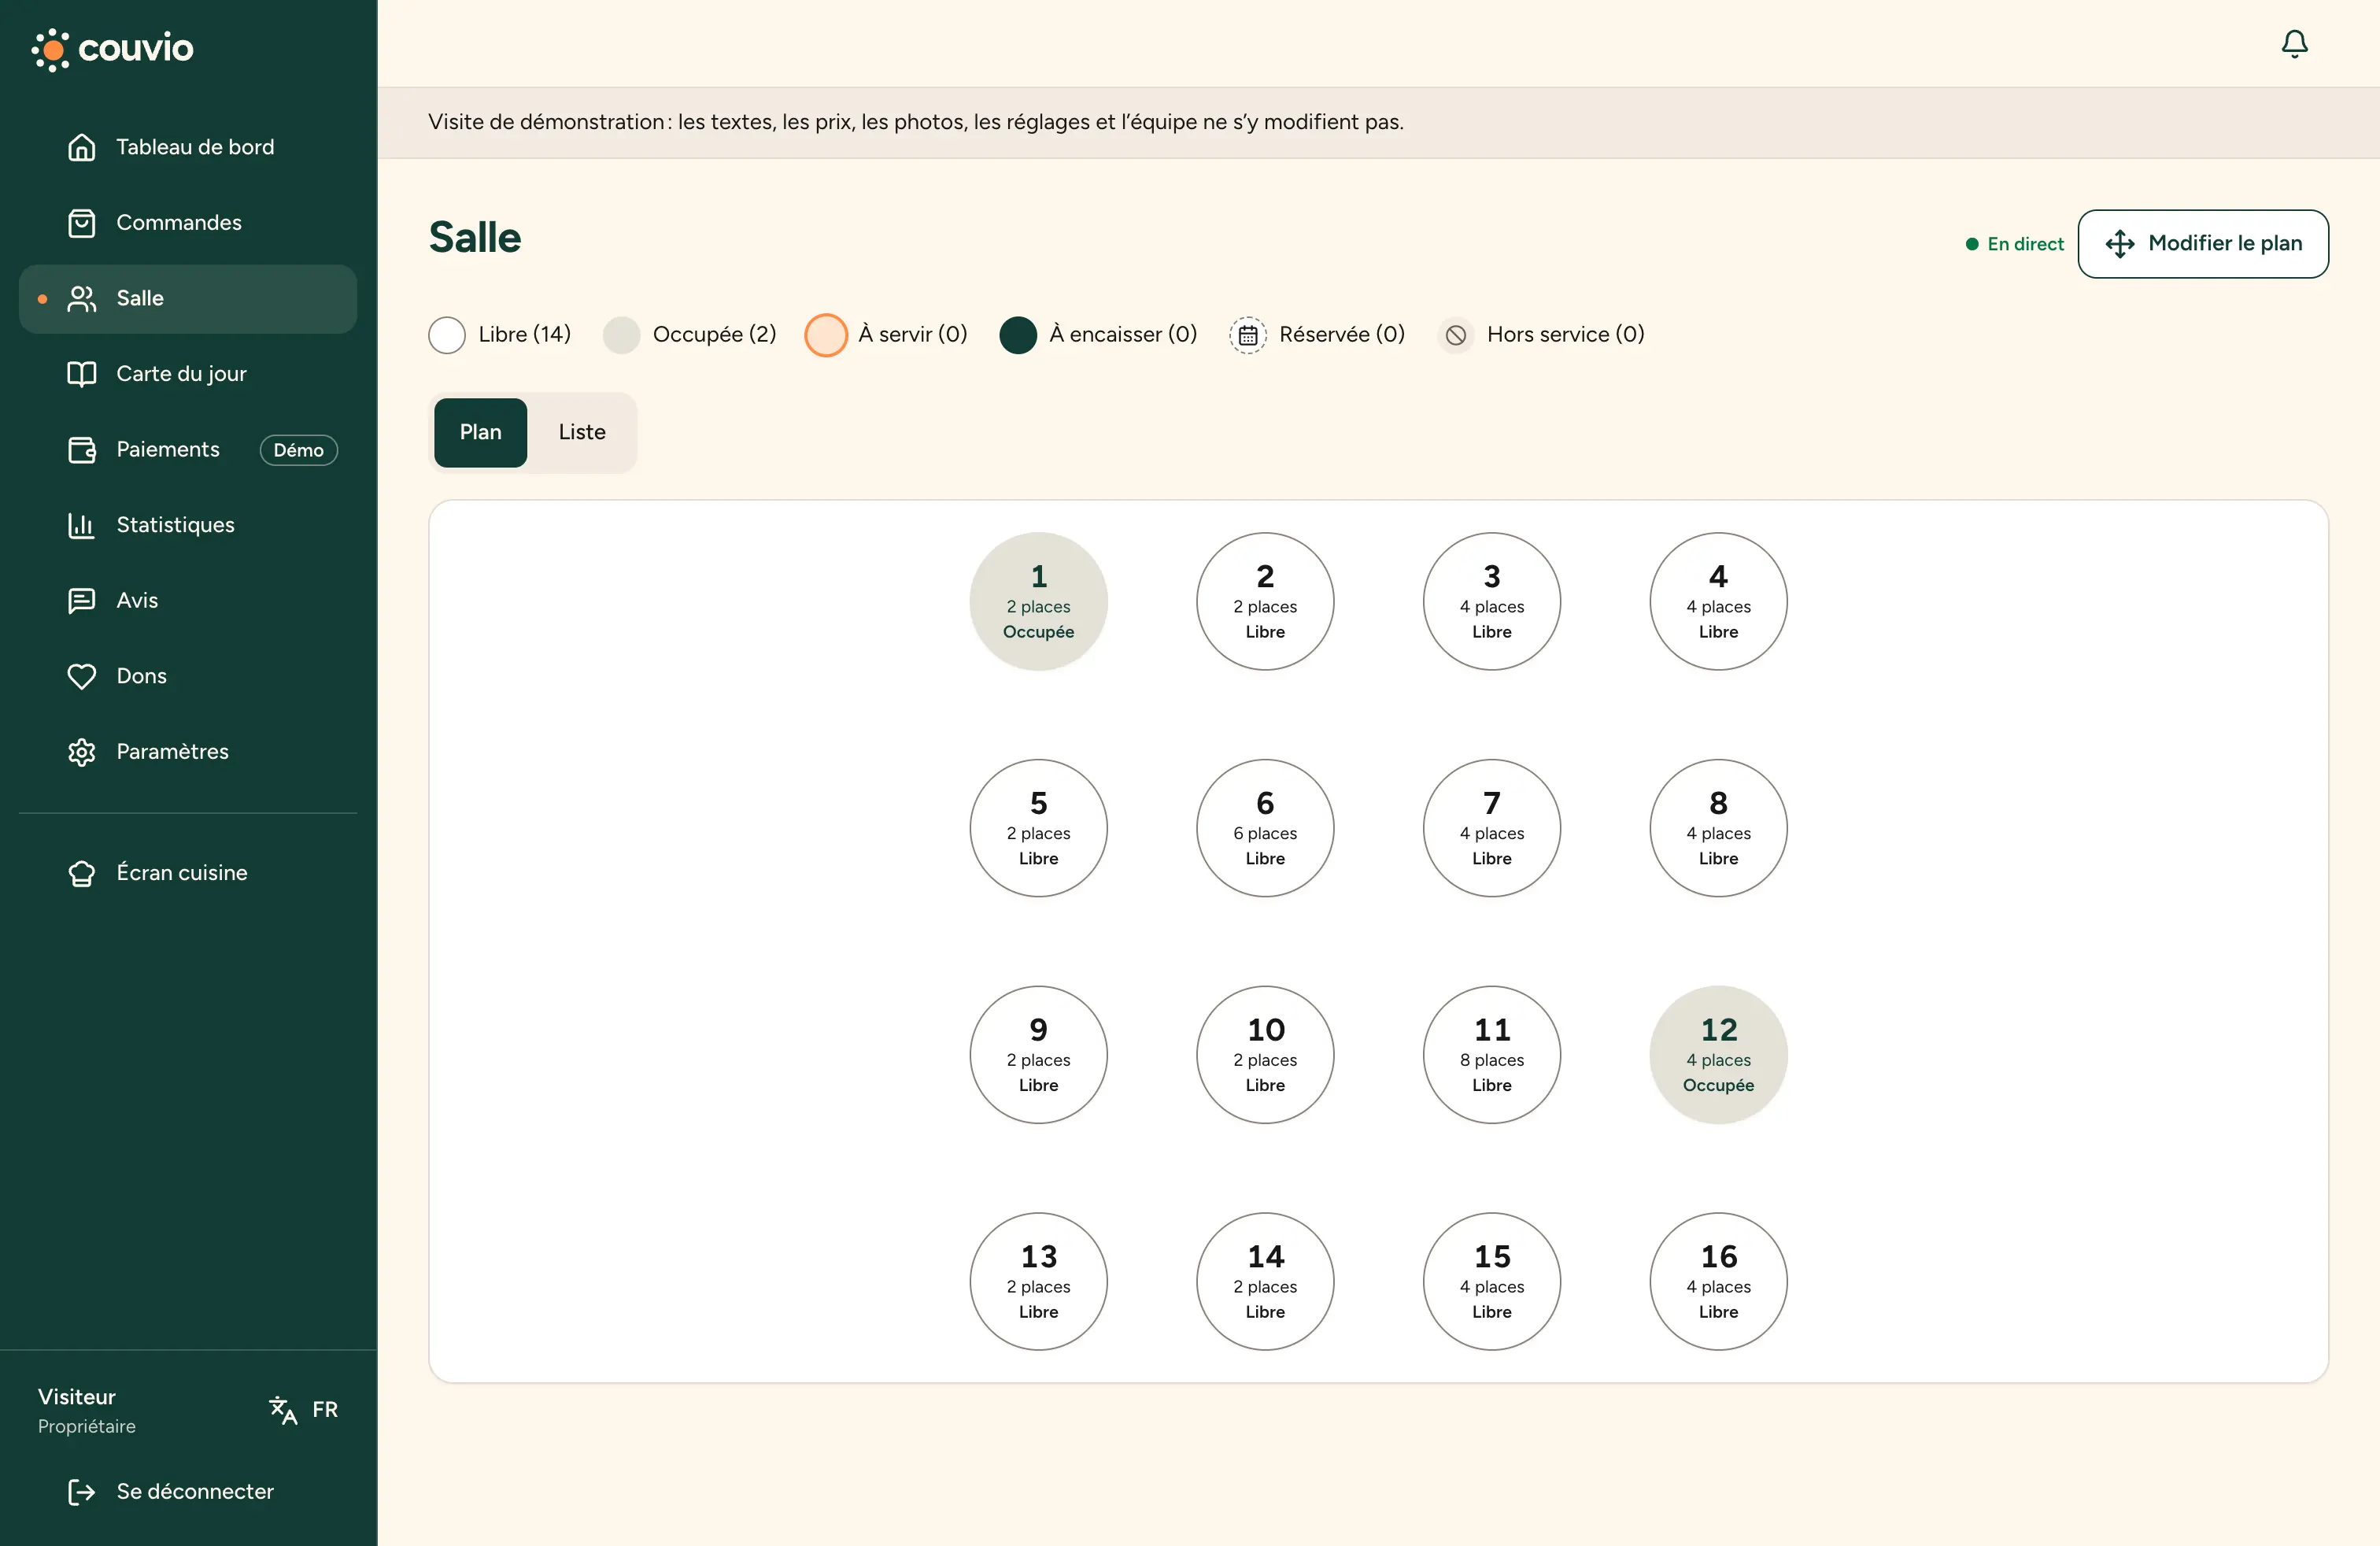Click the Carte du jour book icon
2380x1546 pixels.
tap(82, 374)
